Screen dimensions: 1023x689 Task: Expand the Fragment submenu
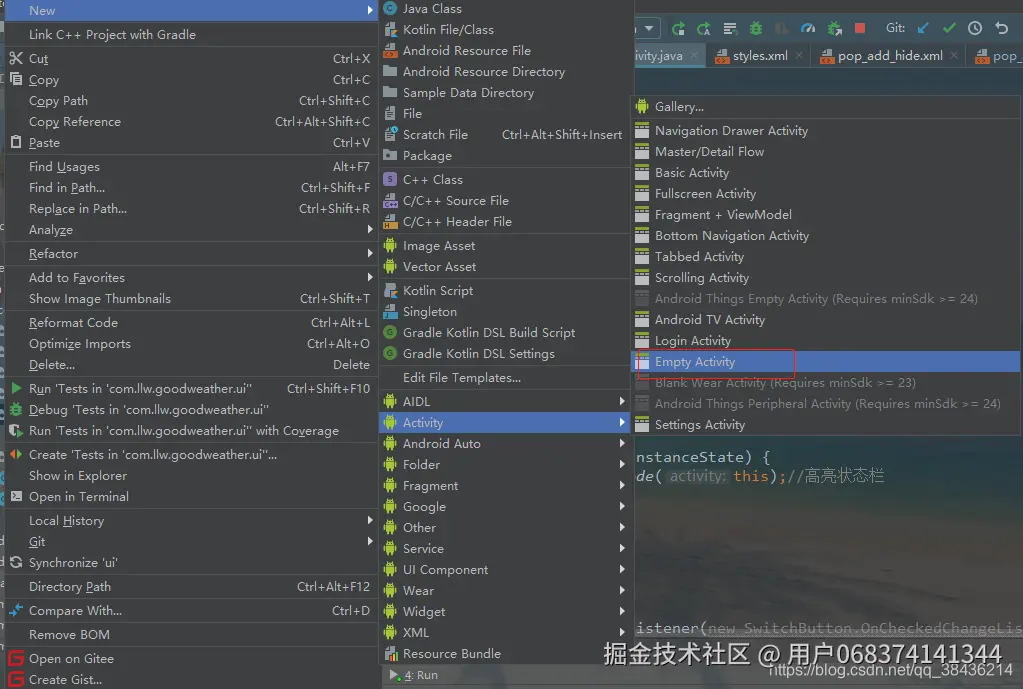pyautogui.click(x=504, y=486)
